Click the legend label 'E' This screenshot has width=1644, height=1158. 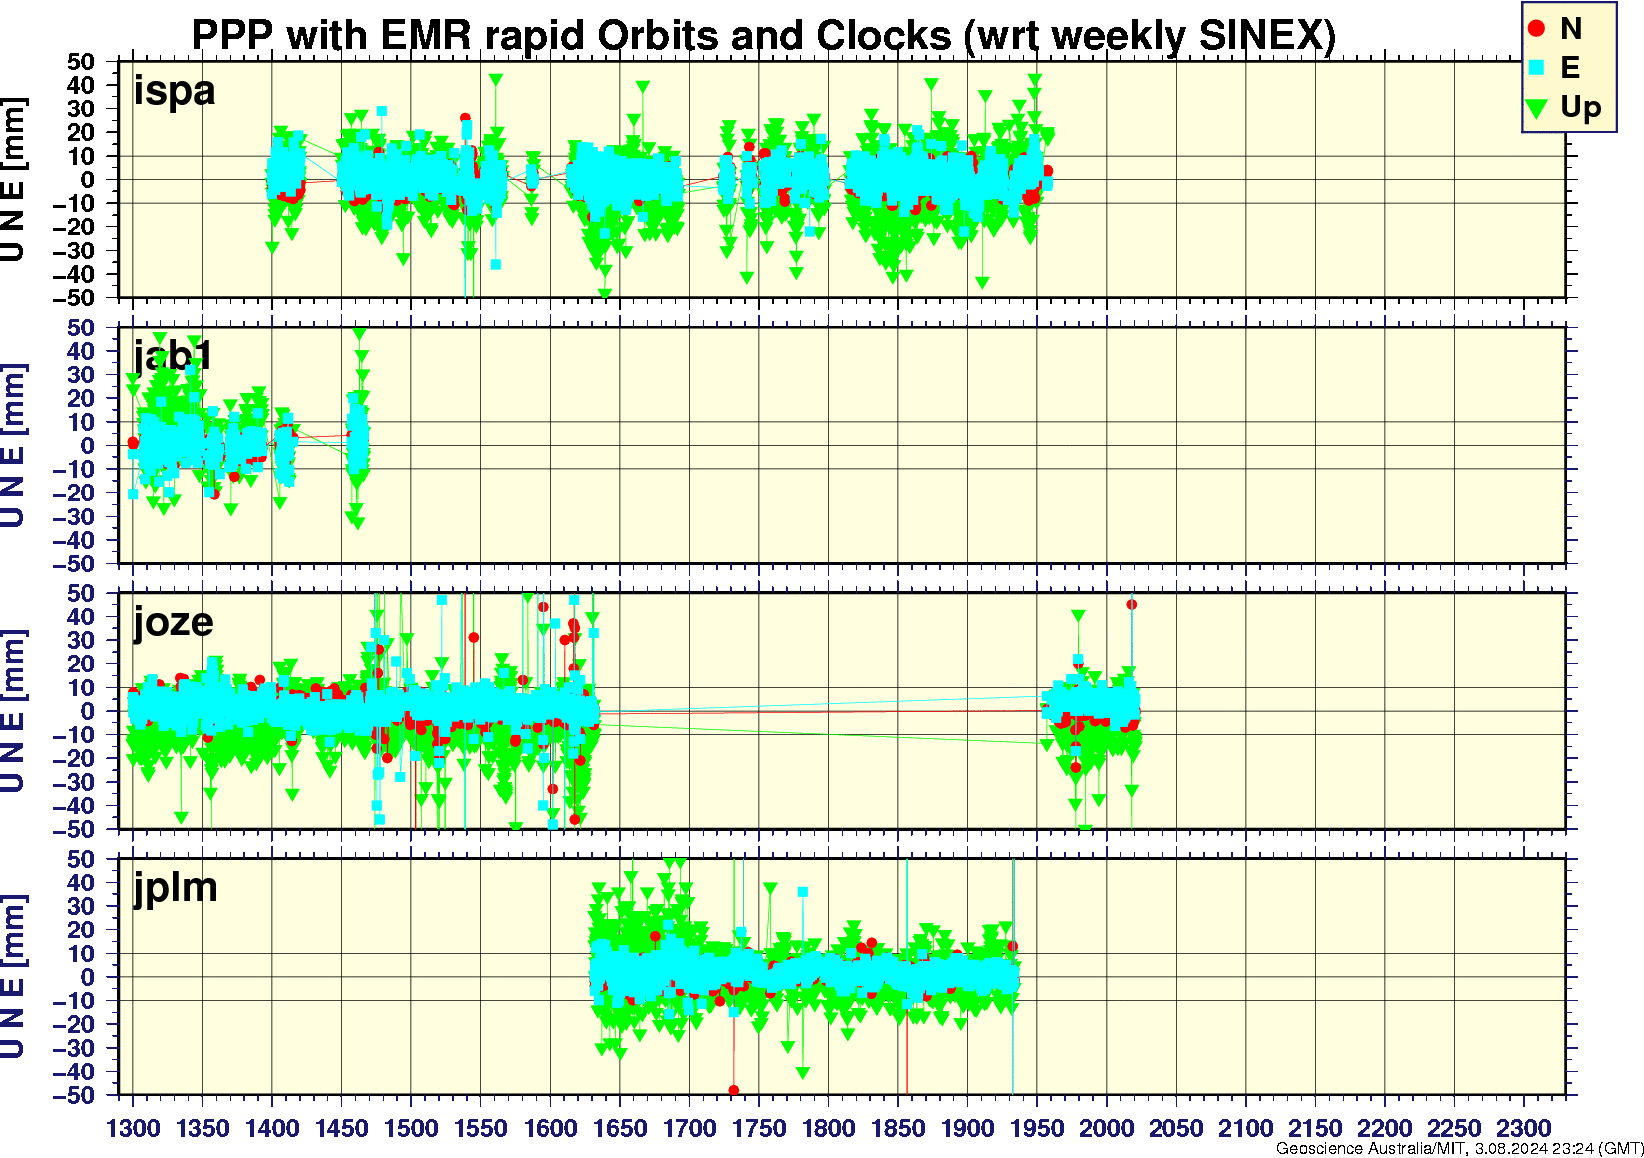(1570, 68)
